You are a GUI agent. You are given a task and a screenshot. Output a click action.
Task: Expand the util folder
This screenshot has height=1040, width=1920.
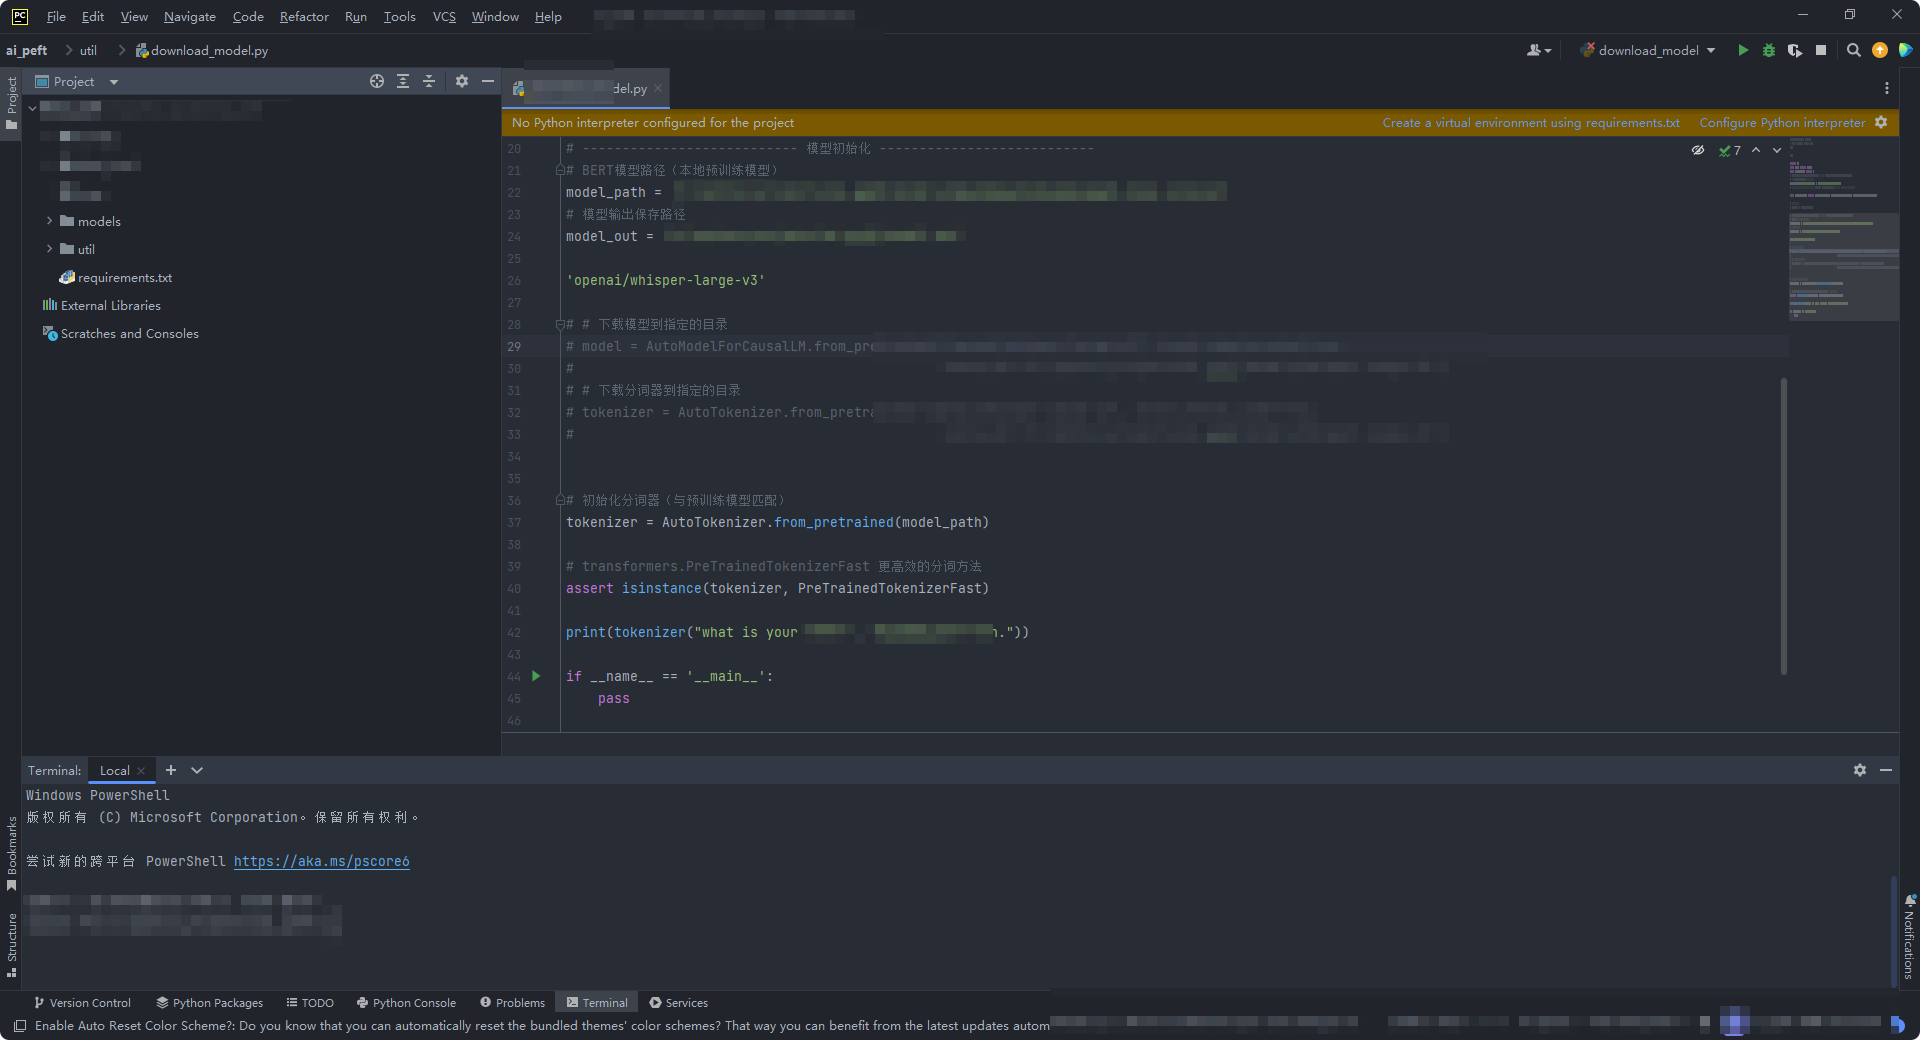[49, 249]
